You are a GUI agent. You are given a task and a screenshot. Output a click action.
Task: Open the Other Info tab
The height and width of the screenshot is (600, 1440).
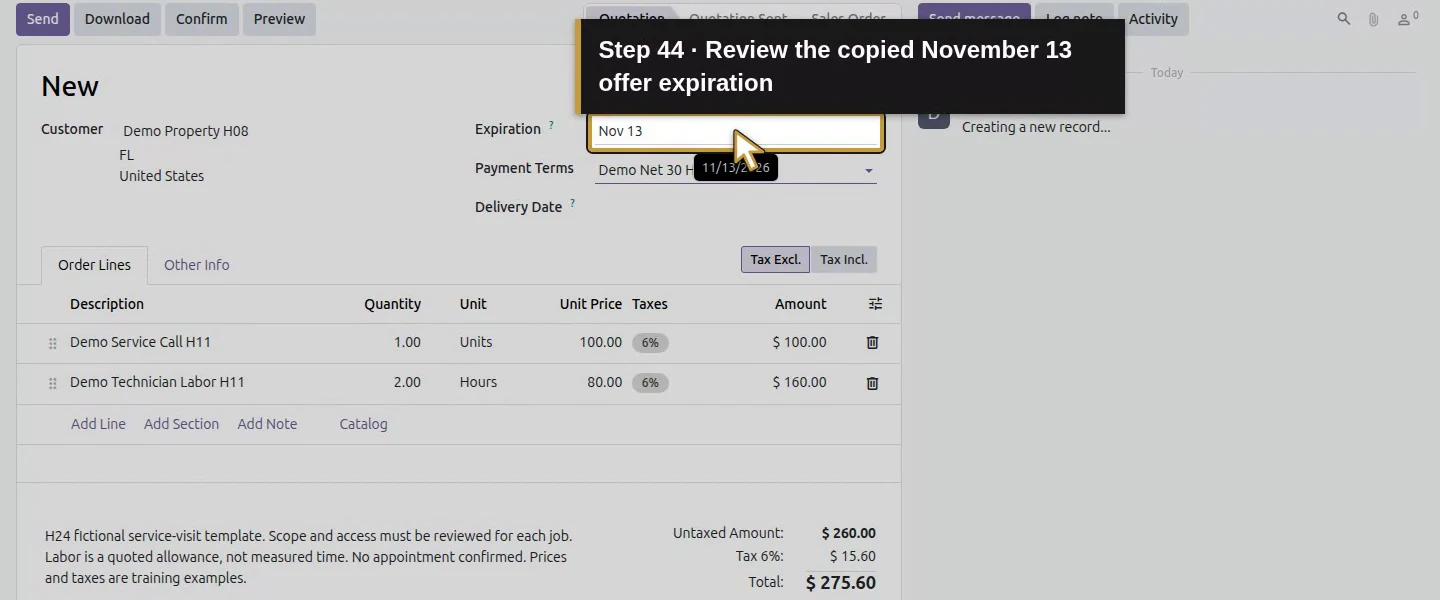click(x=197, y=265)
